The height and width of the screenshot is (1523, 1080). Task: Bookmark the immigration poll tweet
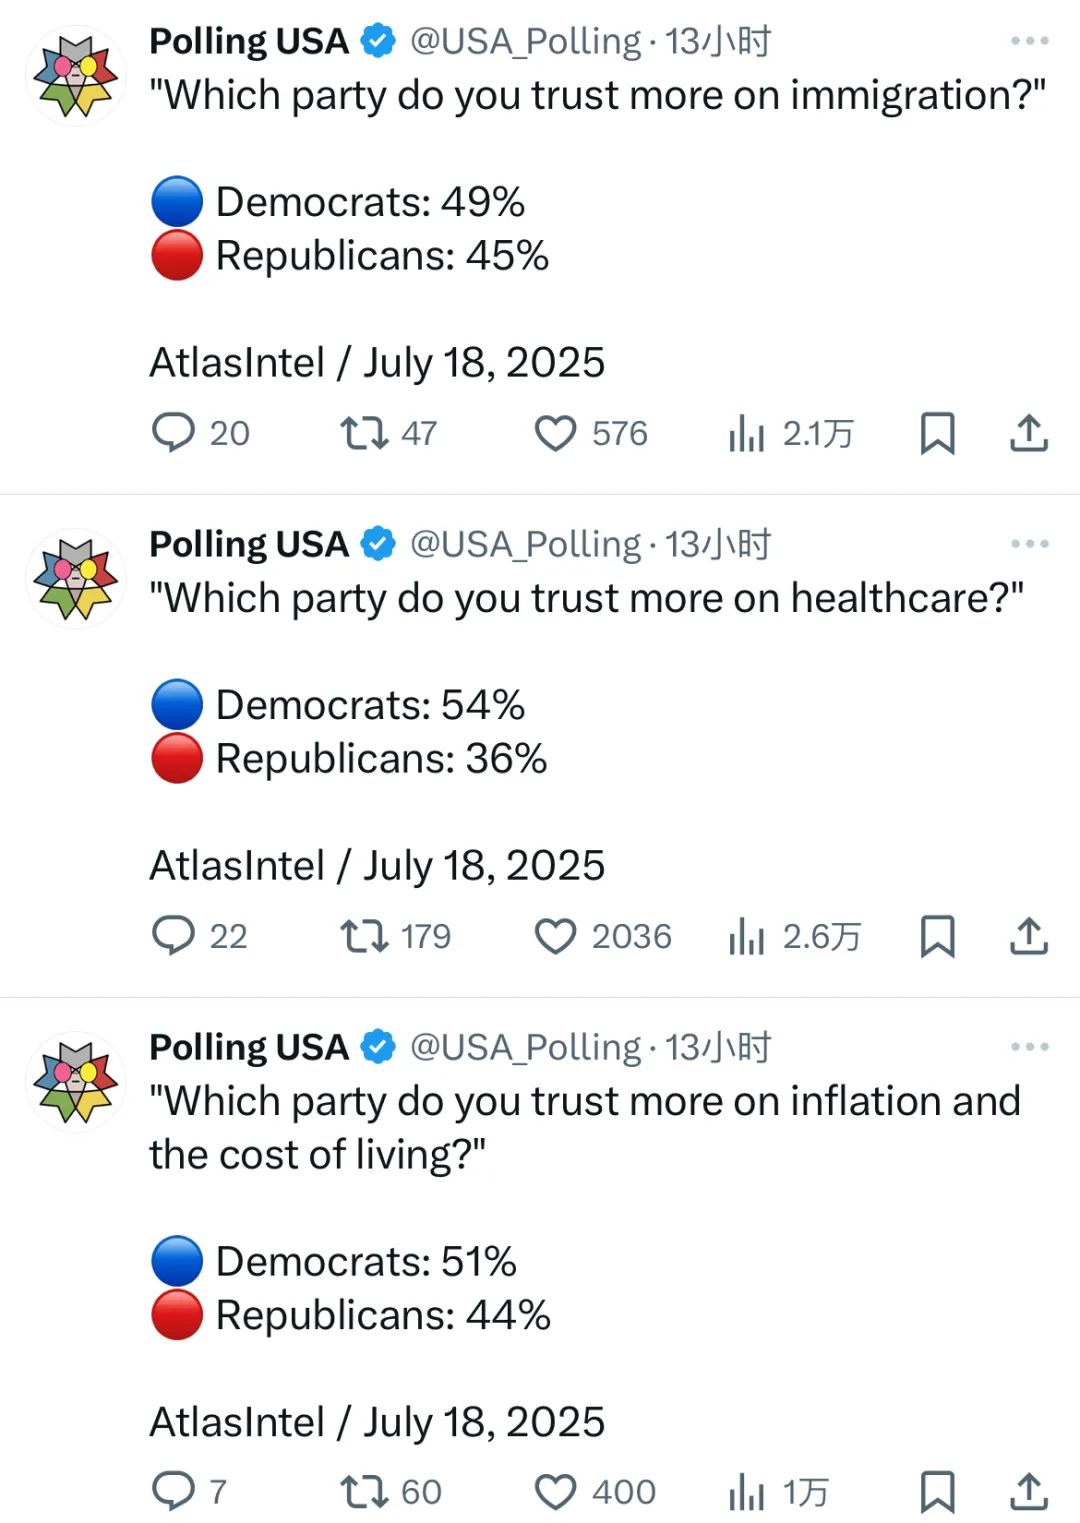pos(937,434)
